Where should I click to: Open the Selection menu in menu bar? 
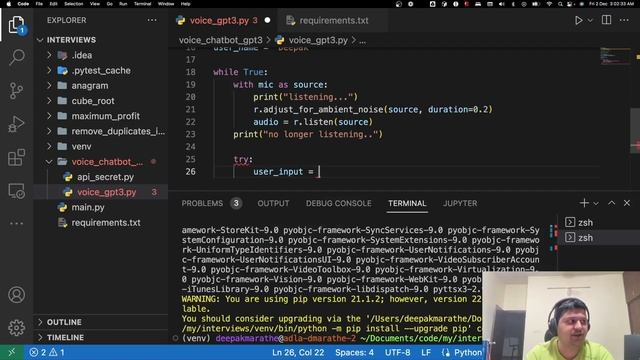[x=73, y=4]
